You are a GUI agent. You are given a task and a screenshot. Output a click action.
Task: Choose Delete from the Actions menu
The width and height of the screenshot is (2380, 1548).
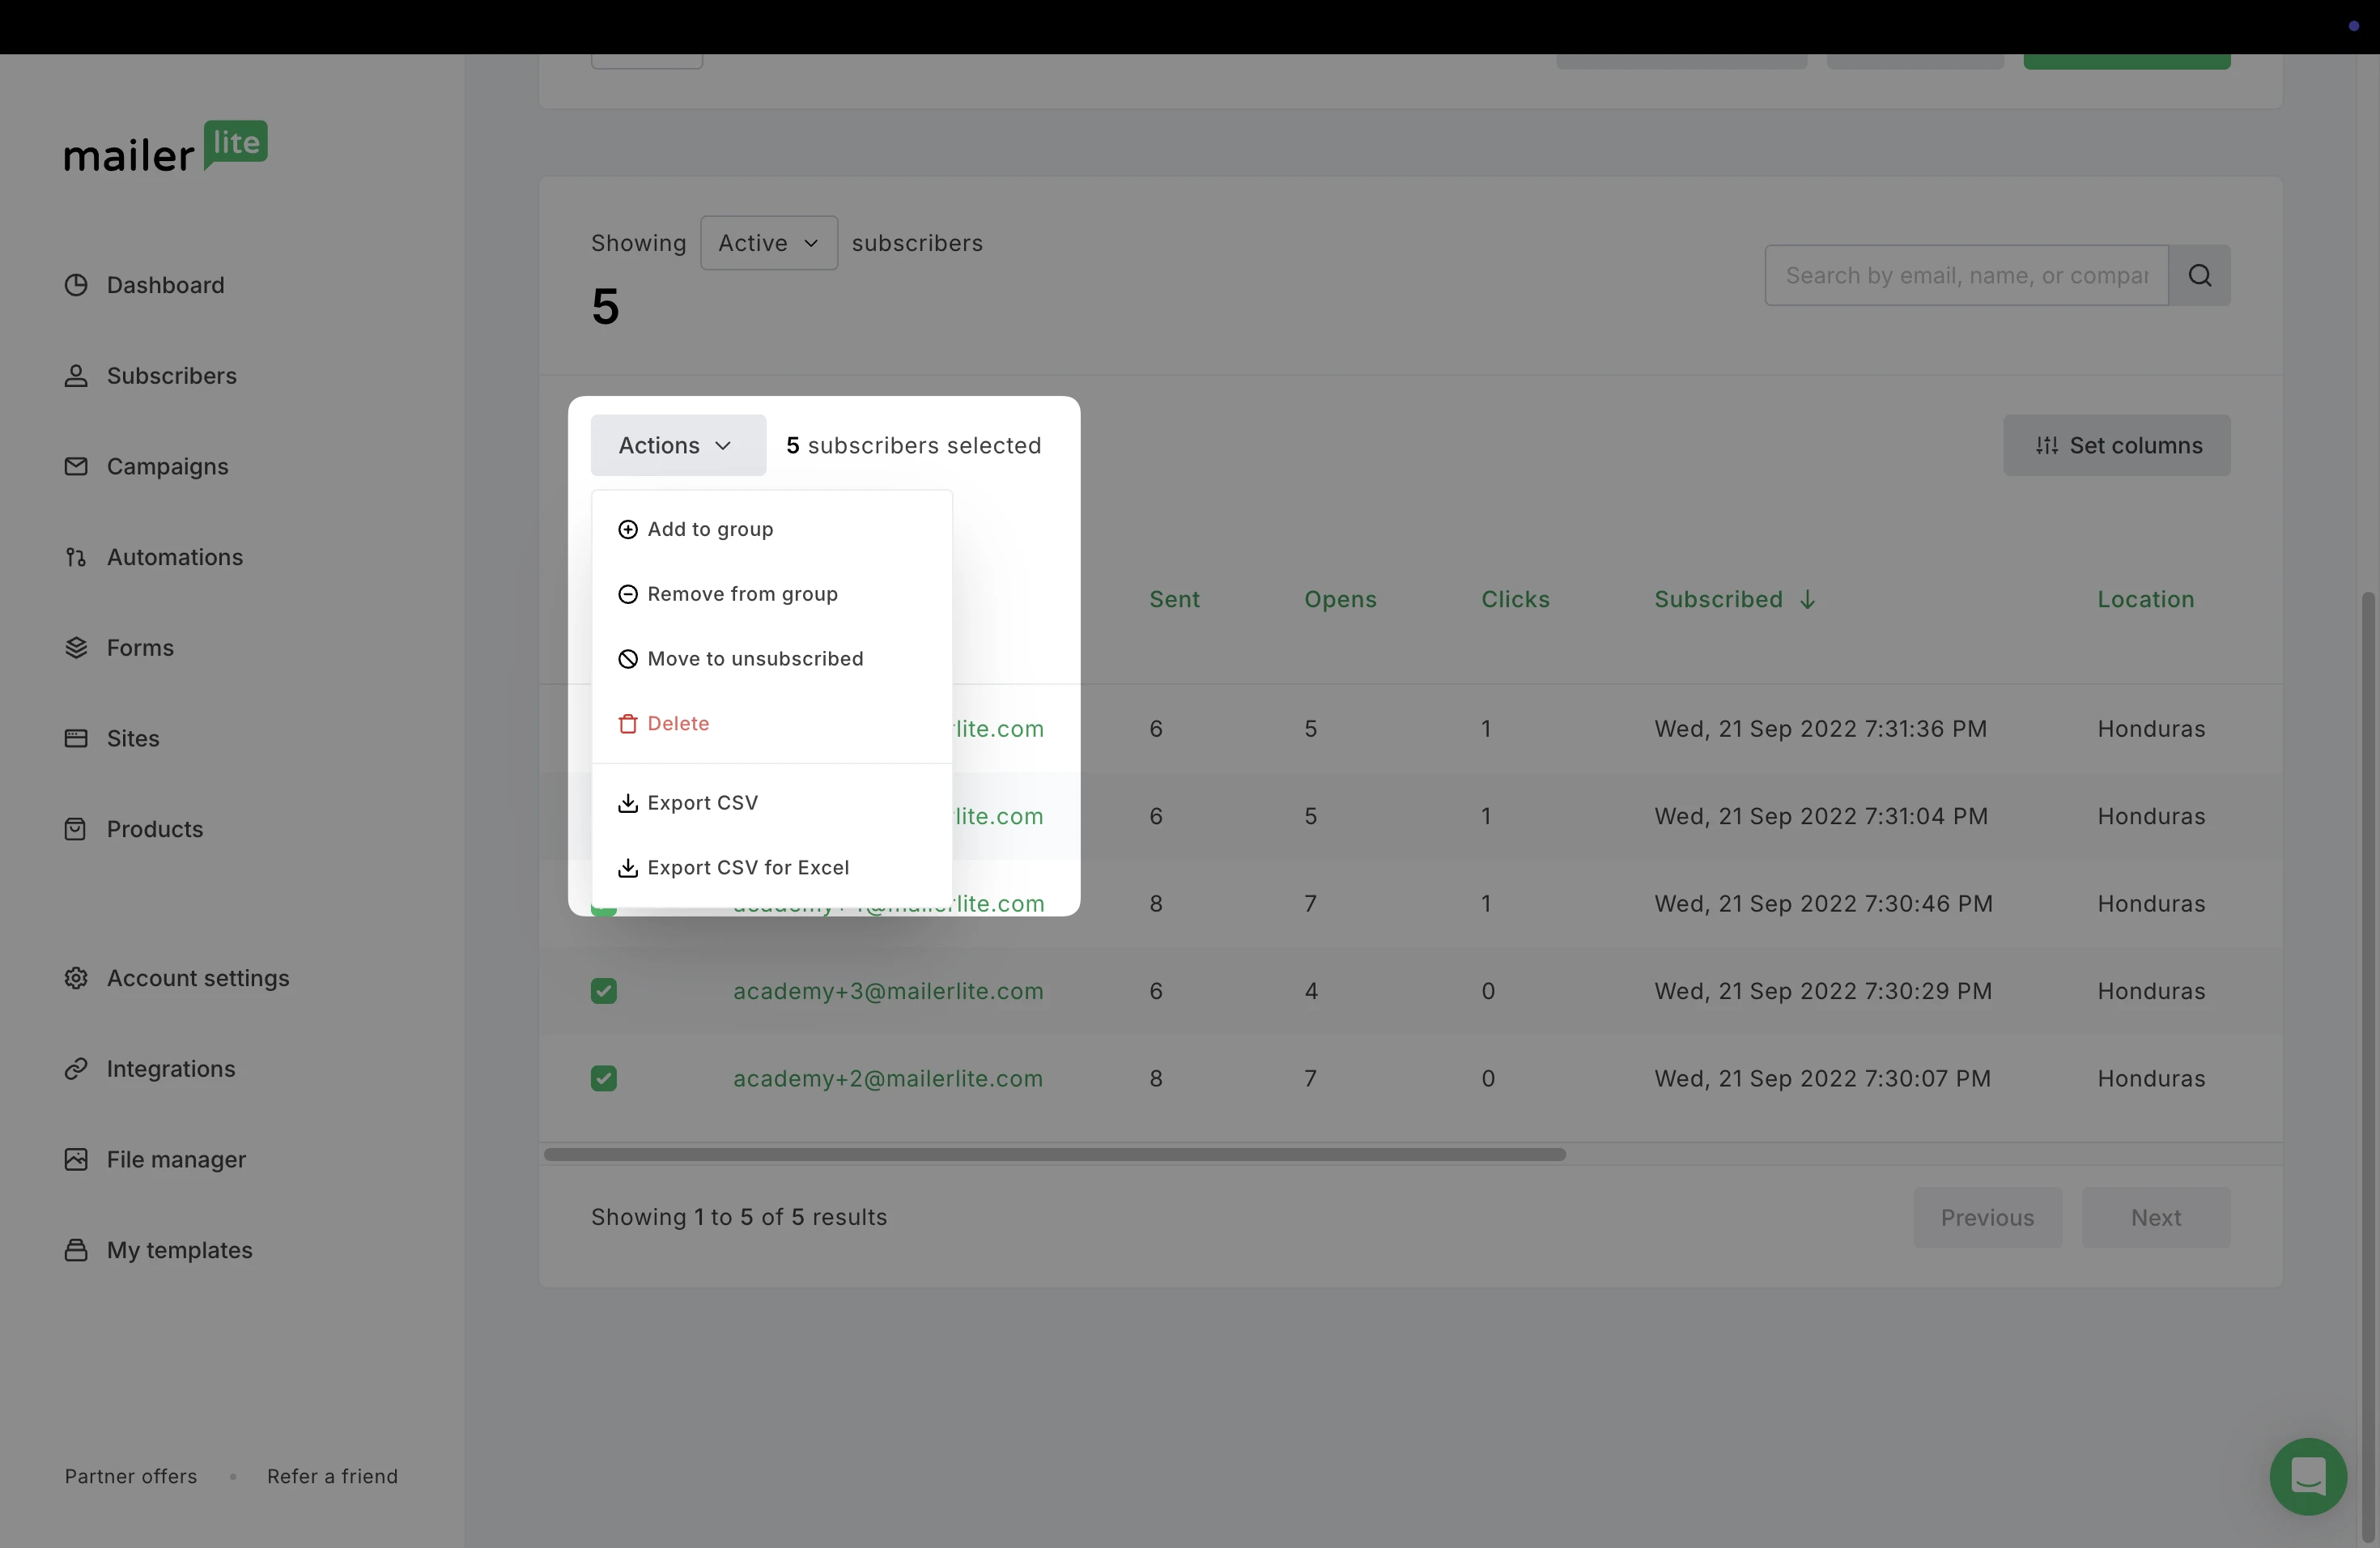677,724
